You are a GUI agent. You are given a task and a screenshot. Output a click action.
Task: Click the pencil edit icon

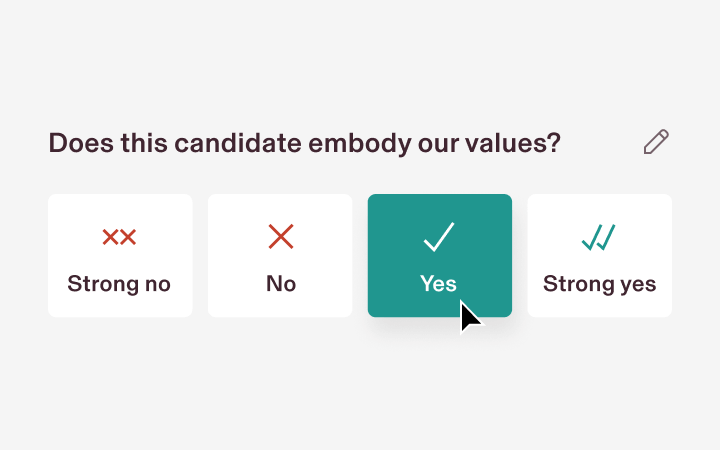point(656,142)
